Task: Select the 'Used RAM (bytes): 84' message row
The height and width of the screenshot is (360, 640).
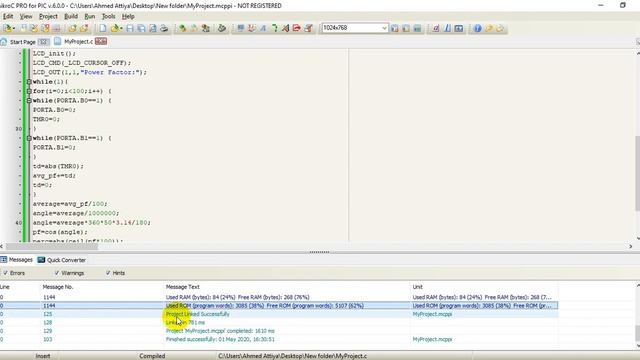Action: coord(279,297)
